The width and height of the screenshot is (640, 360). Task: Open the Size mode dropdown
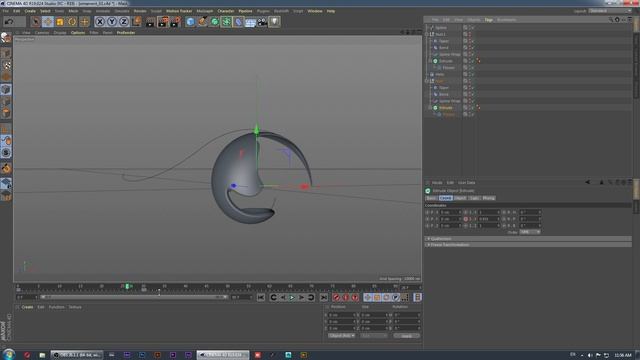click(373, 336)
